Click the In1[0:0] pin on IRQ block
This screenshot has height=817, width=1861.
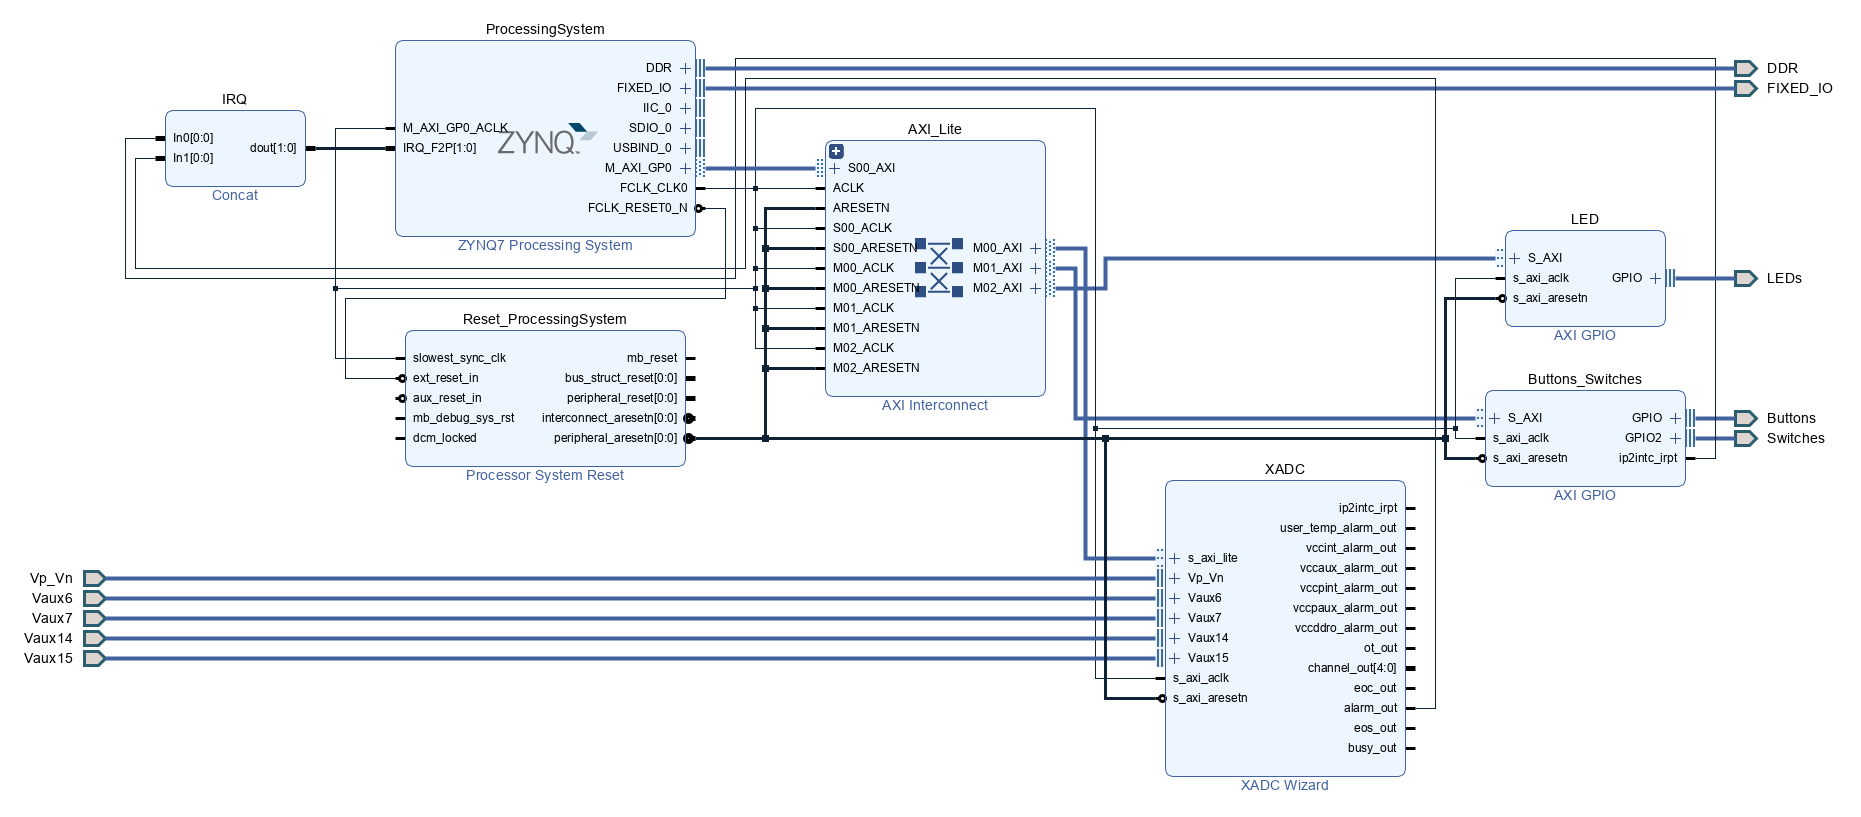[193, 158]
